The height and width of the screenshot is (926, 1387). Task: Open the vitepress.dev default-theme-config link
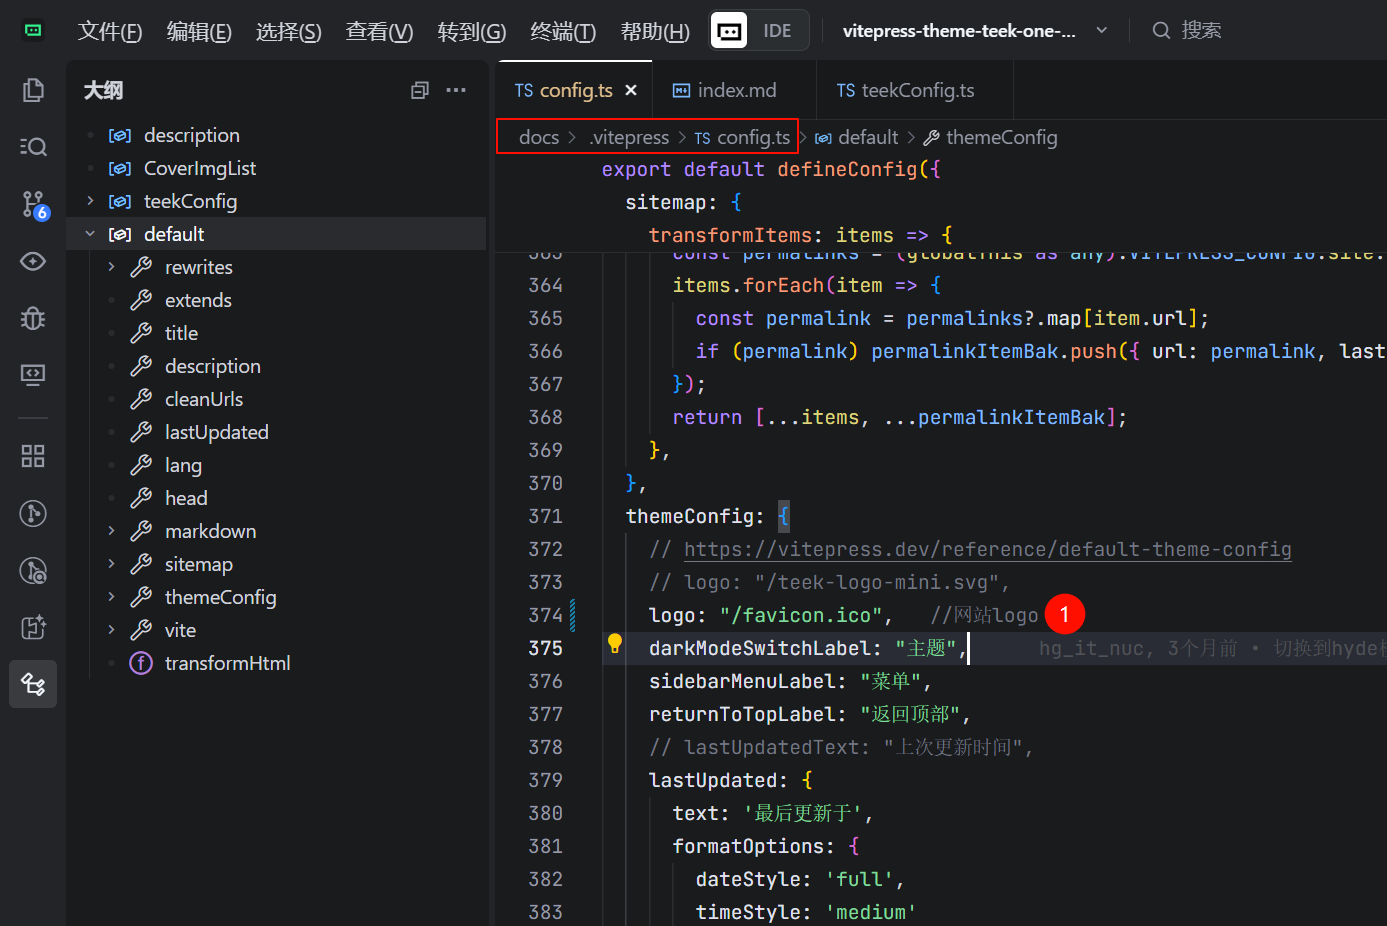987,549
